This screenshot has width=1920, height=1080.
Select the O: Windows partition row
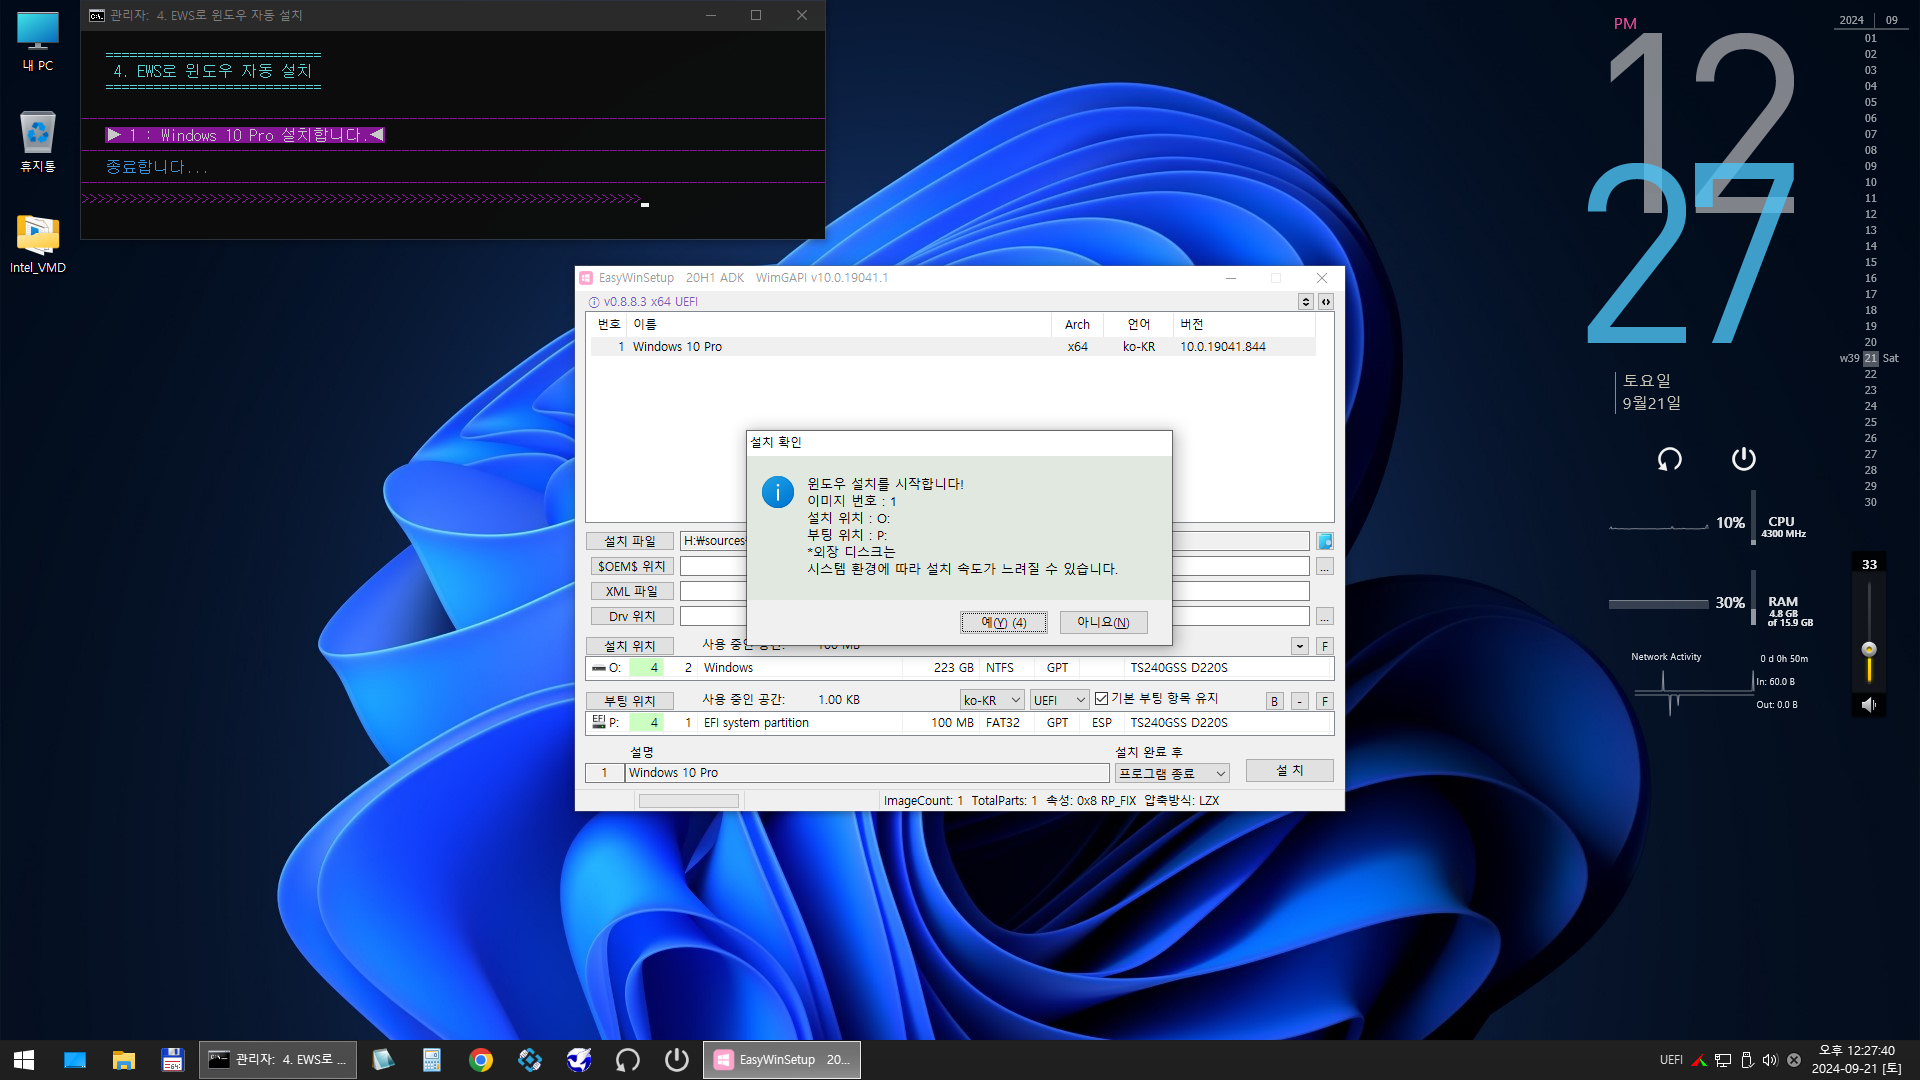coord(959,668)
